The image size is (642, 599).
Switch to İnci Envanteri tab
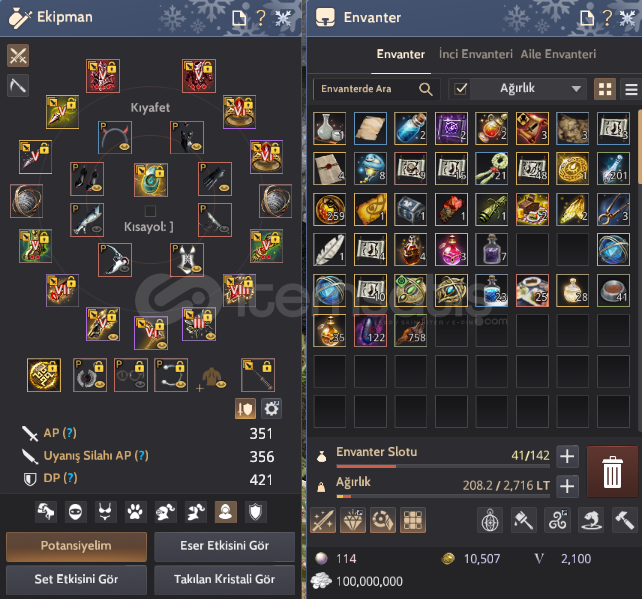pyautogui.click(x=475, y=54)
